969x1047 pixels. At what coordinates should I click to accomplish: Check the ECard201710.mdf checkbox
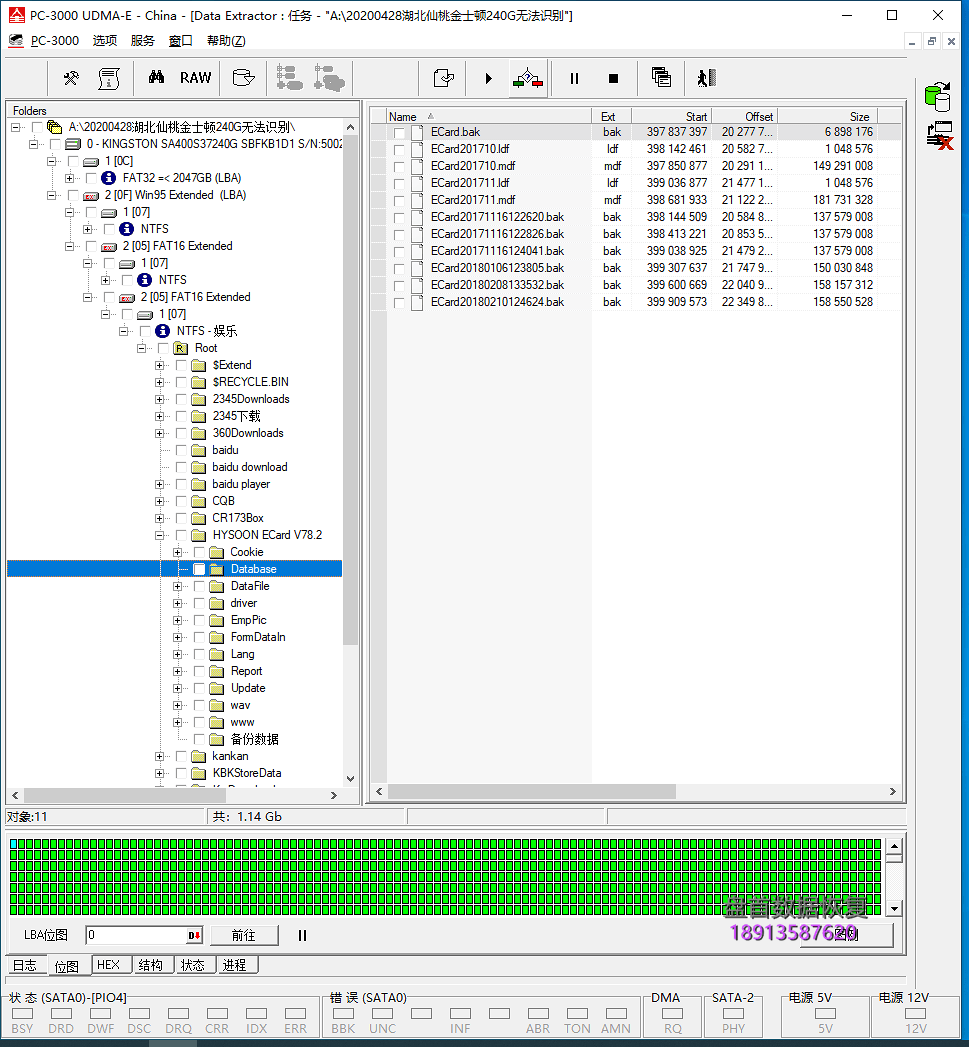tap(399, 167)
